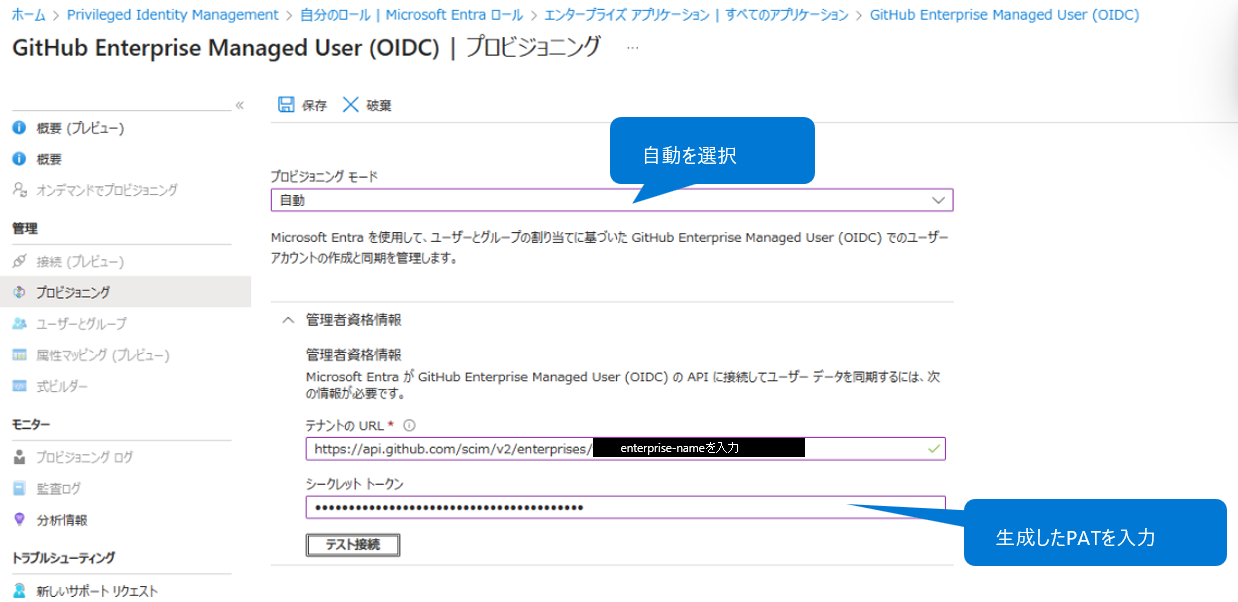Click the プロビジョニング sync icon in sidebar

point(19,292)
